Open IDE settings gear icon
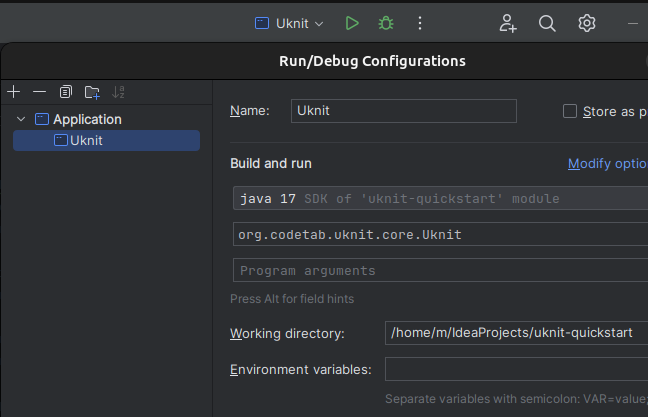Viewport: 648px width, 417px height. coord(586,23)
